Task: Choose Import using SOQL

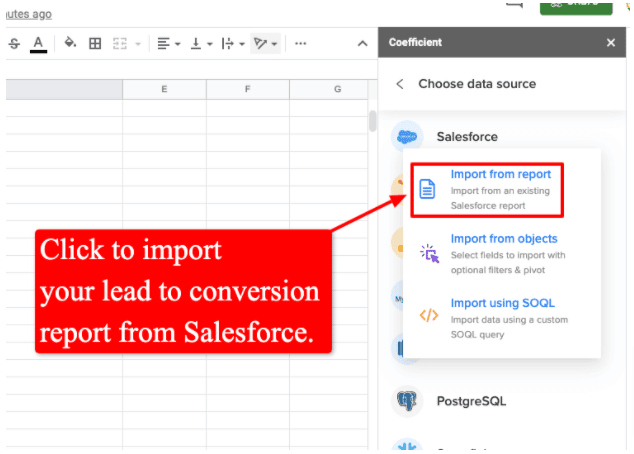Action: [x=495, y=318]
